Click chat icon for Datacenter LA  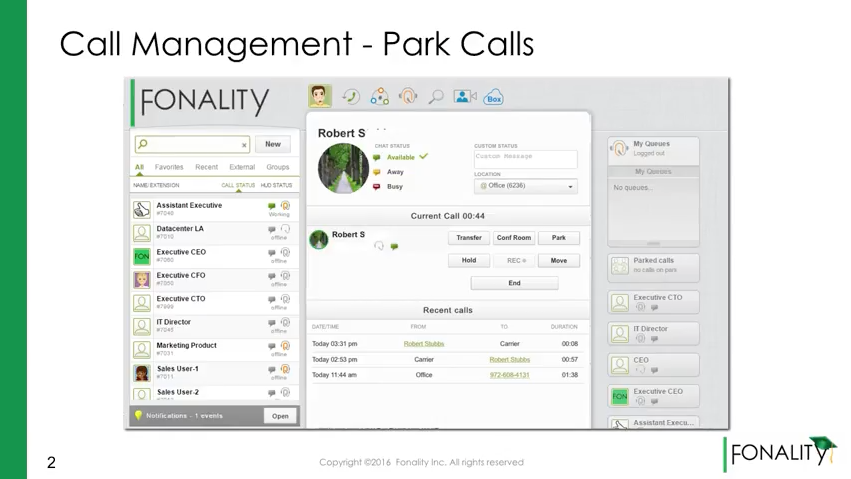click(x=271, y=229)
